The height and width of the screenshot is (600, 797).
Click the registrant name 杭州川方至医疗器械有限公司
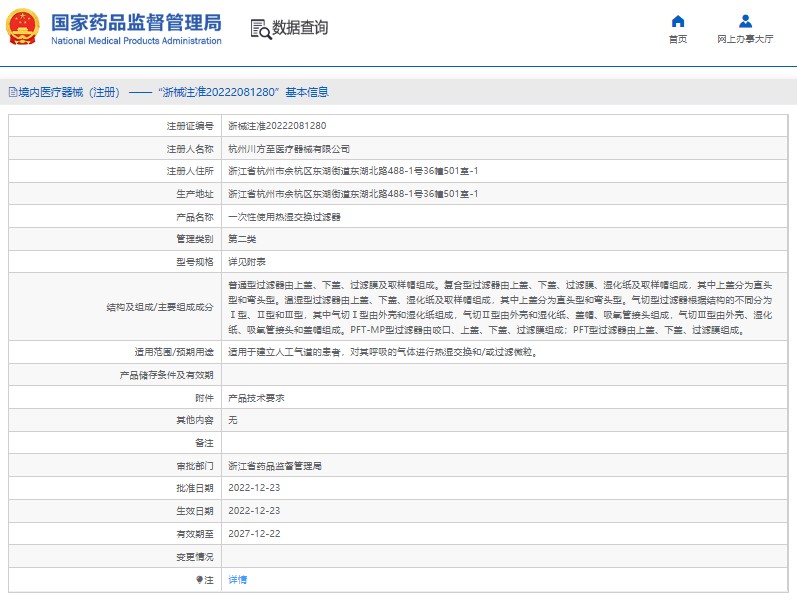pos(289,148)
